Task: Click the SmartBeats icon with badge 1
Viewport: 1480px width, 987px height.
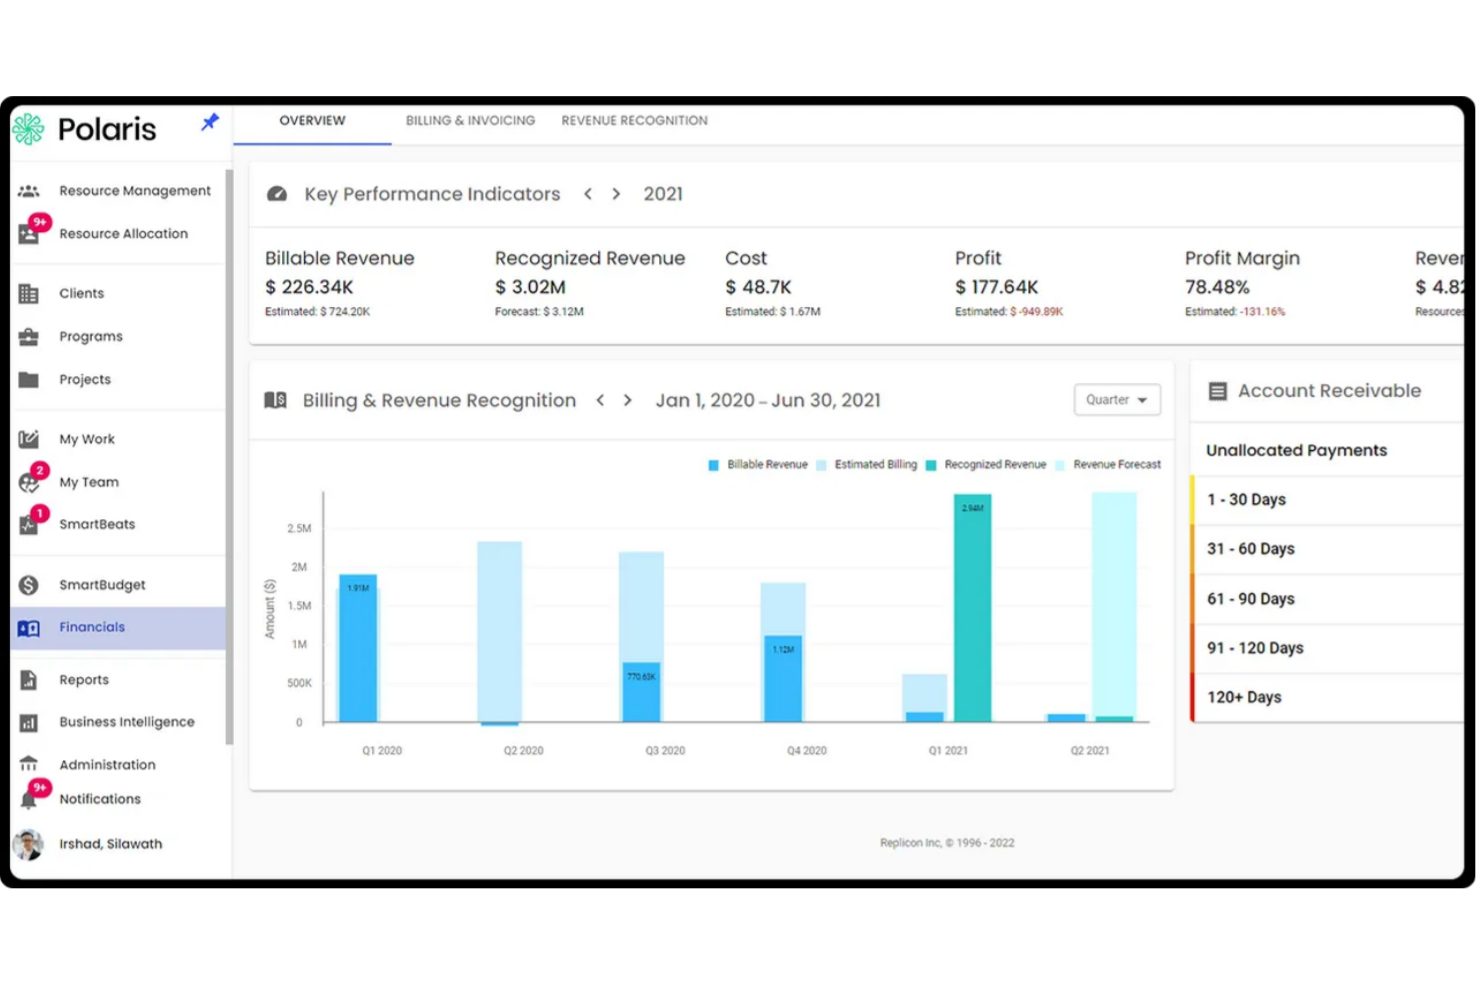Action: 29,524
